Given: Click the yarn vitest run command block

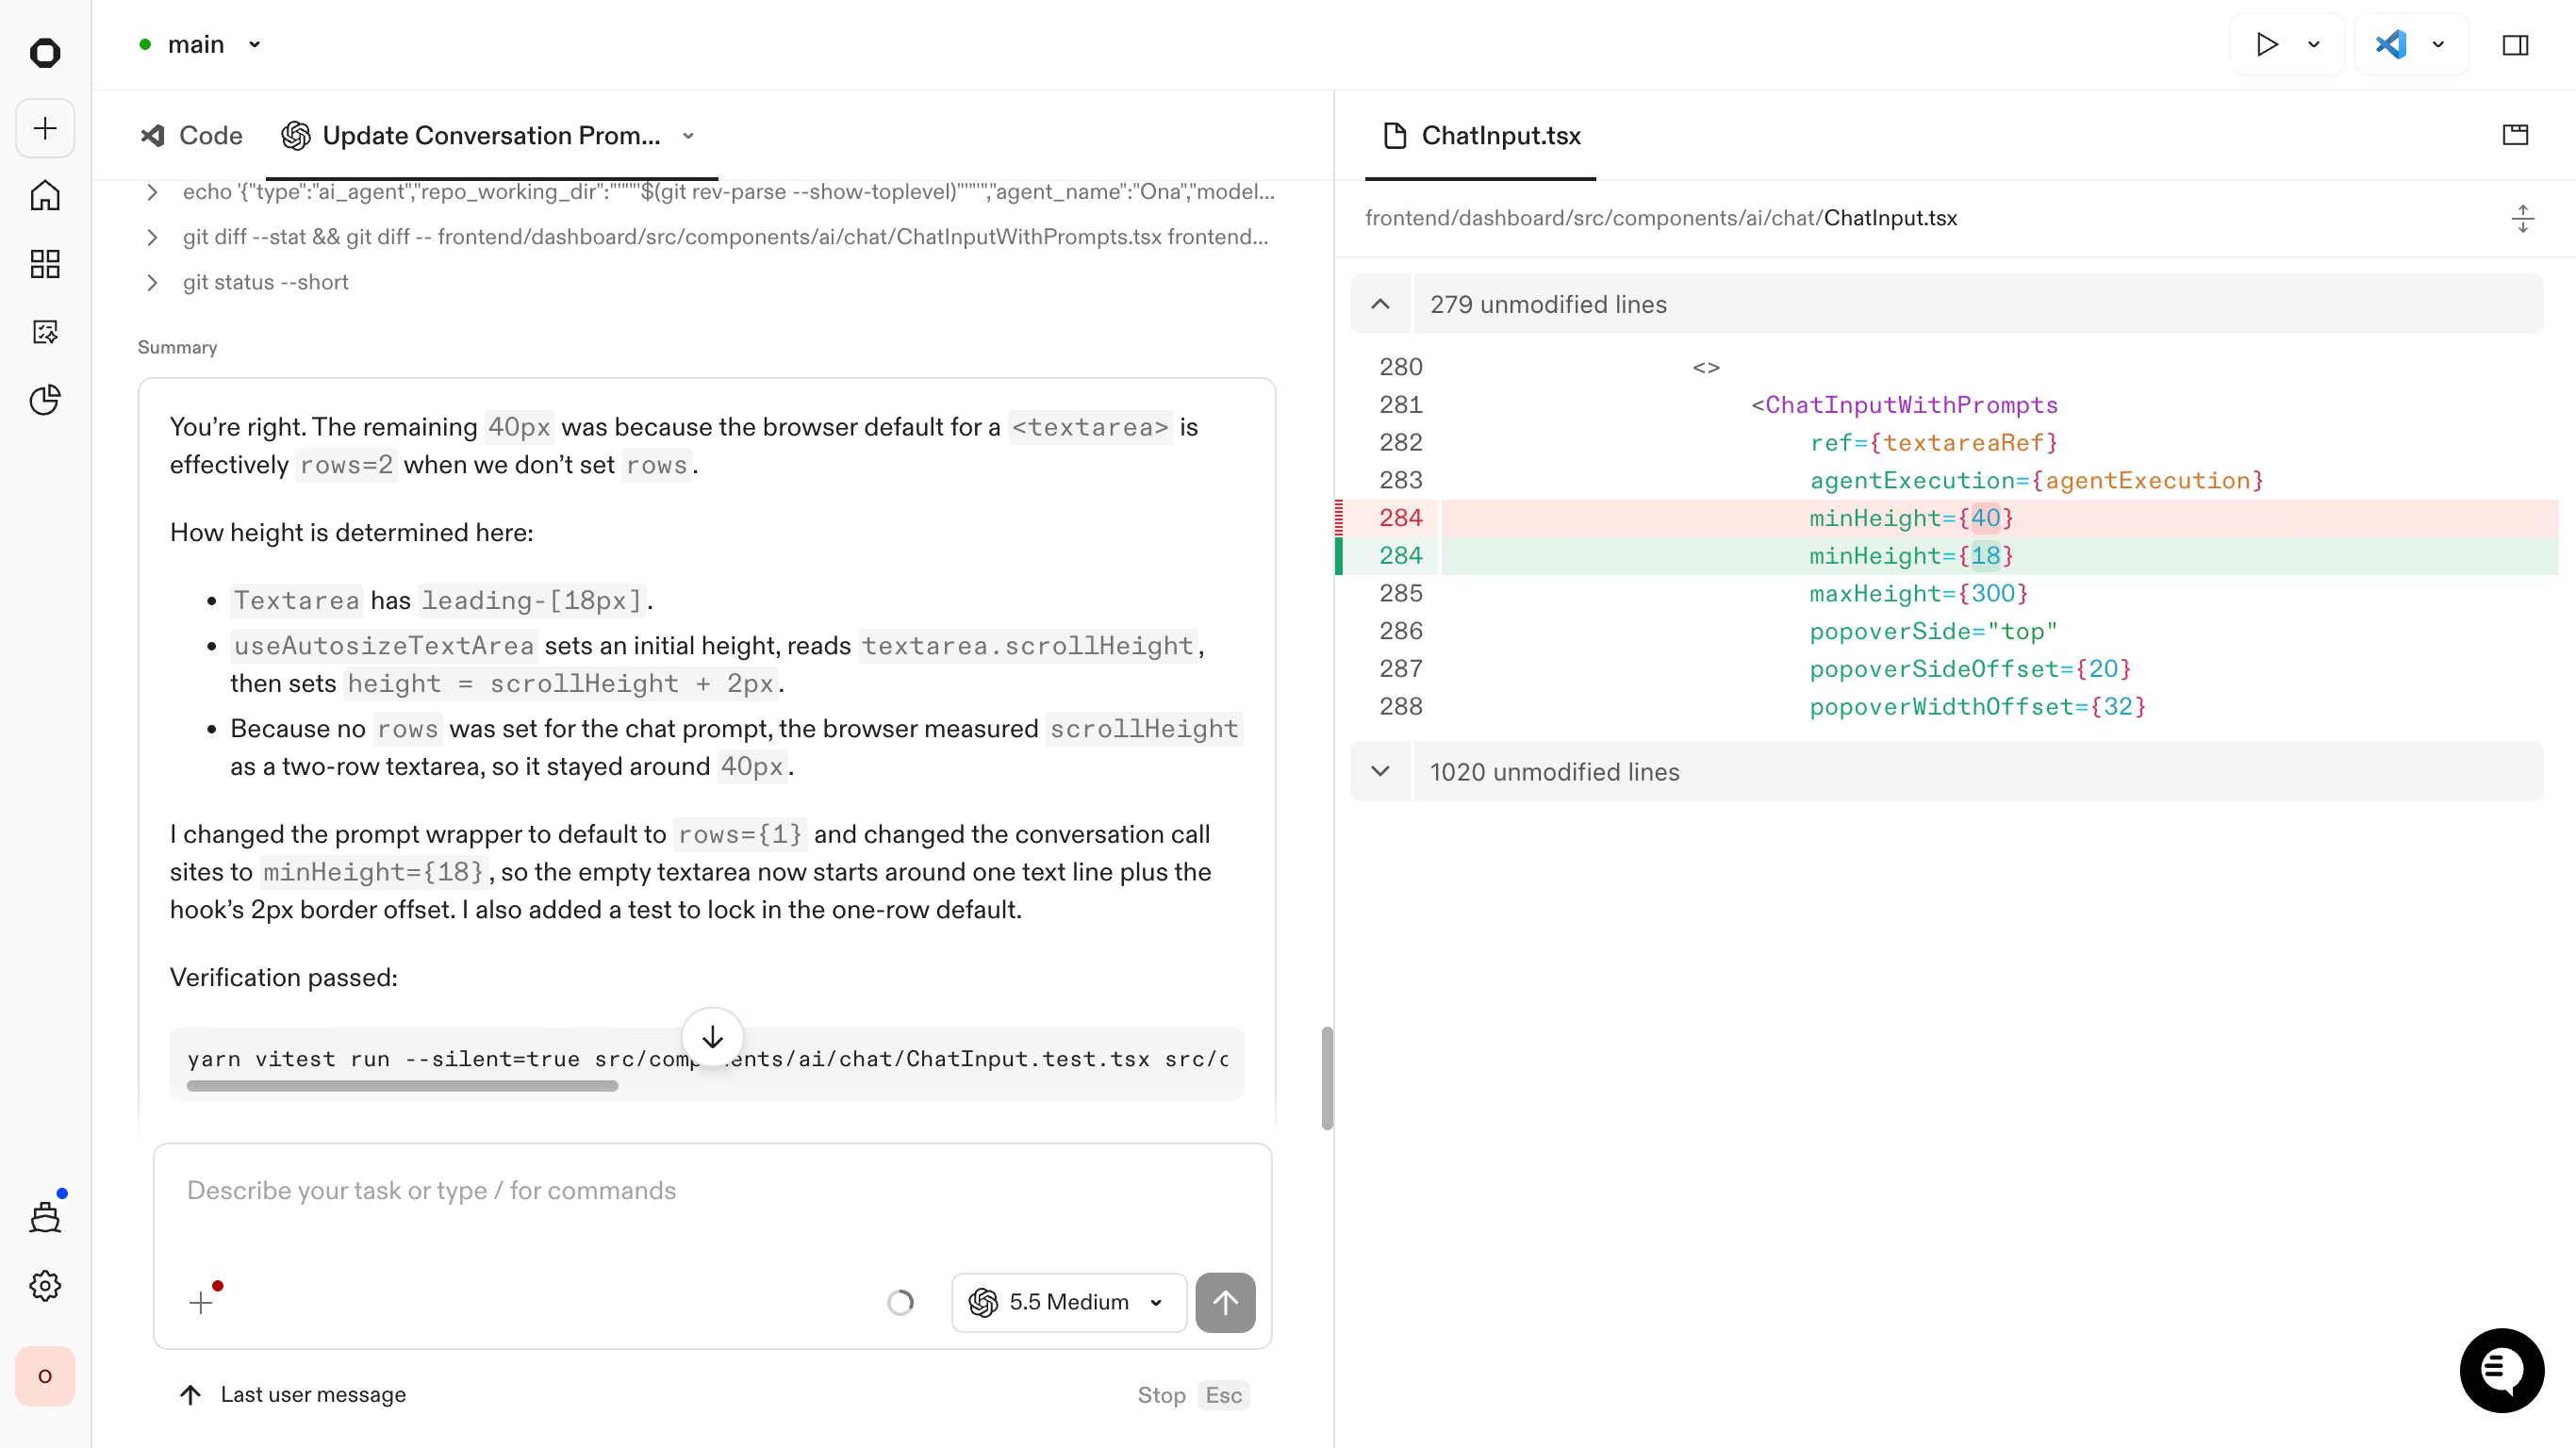Looking at the screenshot, I should (707, 1062).
